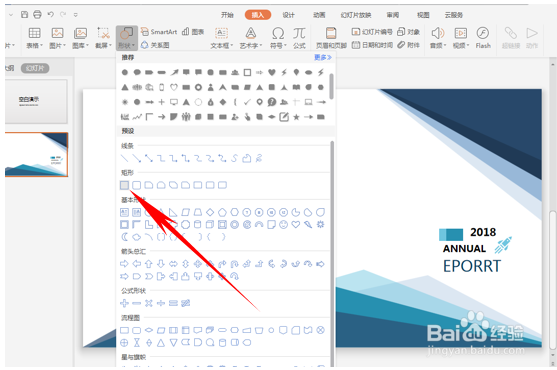
Task: Click the 附件 (Attachment) paperclip button
Action: [409, 45]
